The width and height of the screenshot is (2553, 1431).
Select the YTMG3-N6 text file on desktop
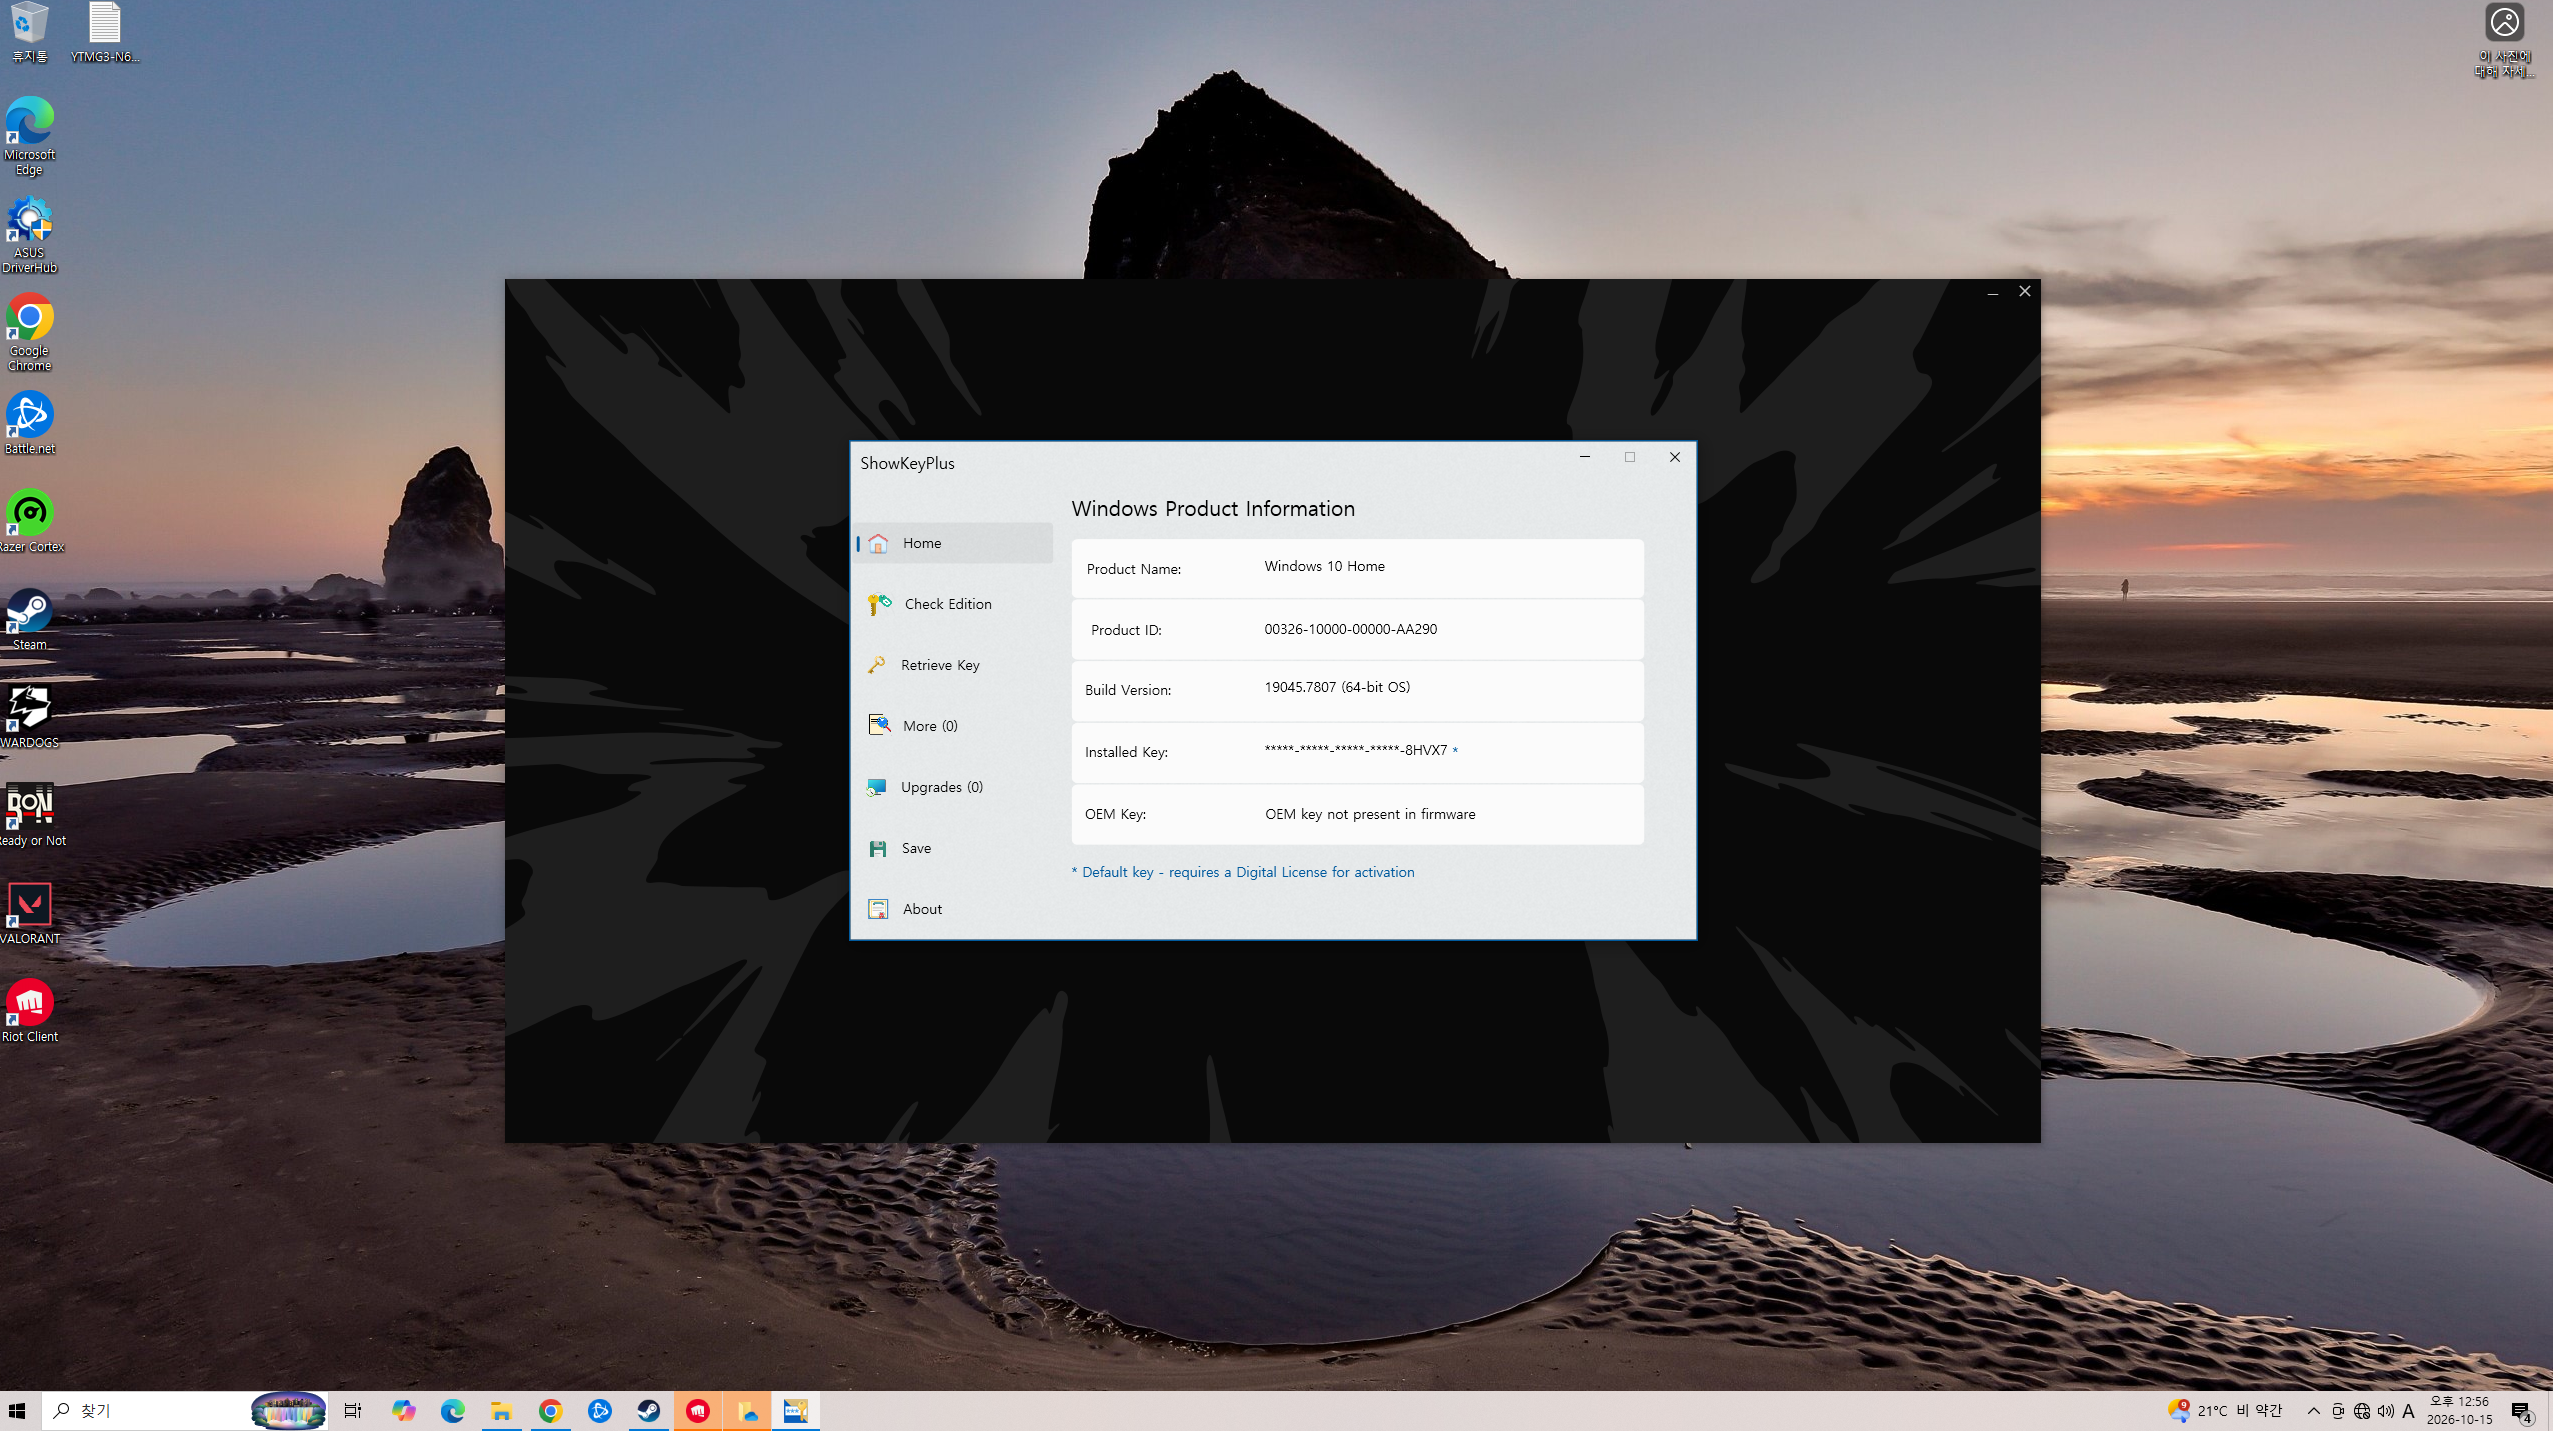click(104, 32)
